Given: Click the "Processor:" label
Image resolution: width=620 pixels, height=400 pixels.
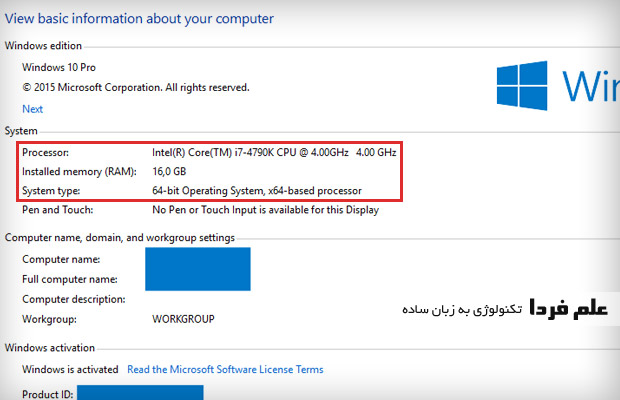Looking at the screenshot, I should 46,152.
